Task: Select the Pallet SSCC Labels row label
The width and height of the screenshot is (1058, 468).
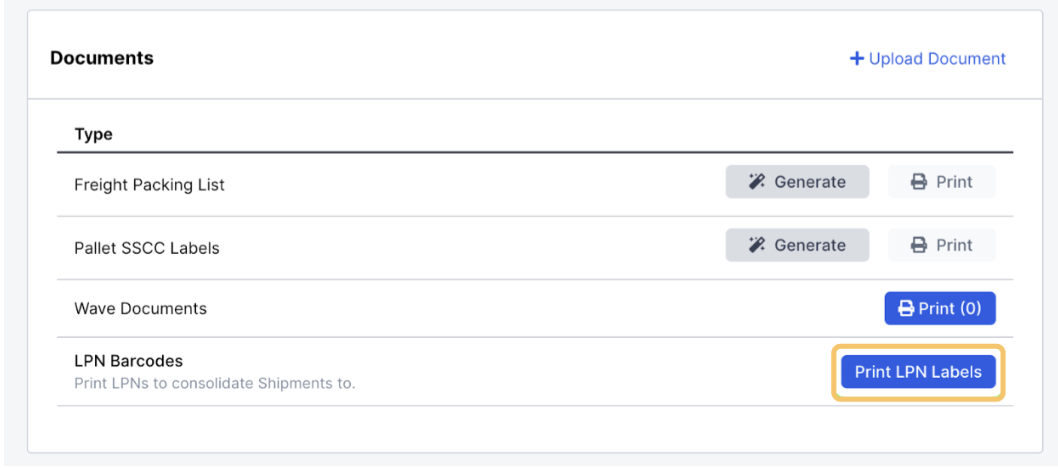Action: pyautogui.click(x=146, y=248)
